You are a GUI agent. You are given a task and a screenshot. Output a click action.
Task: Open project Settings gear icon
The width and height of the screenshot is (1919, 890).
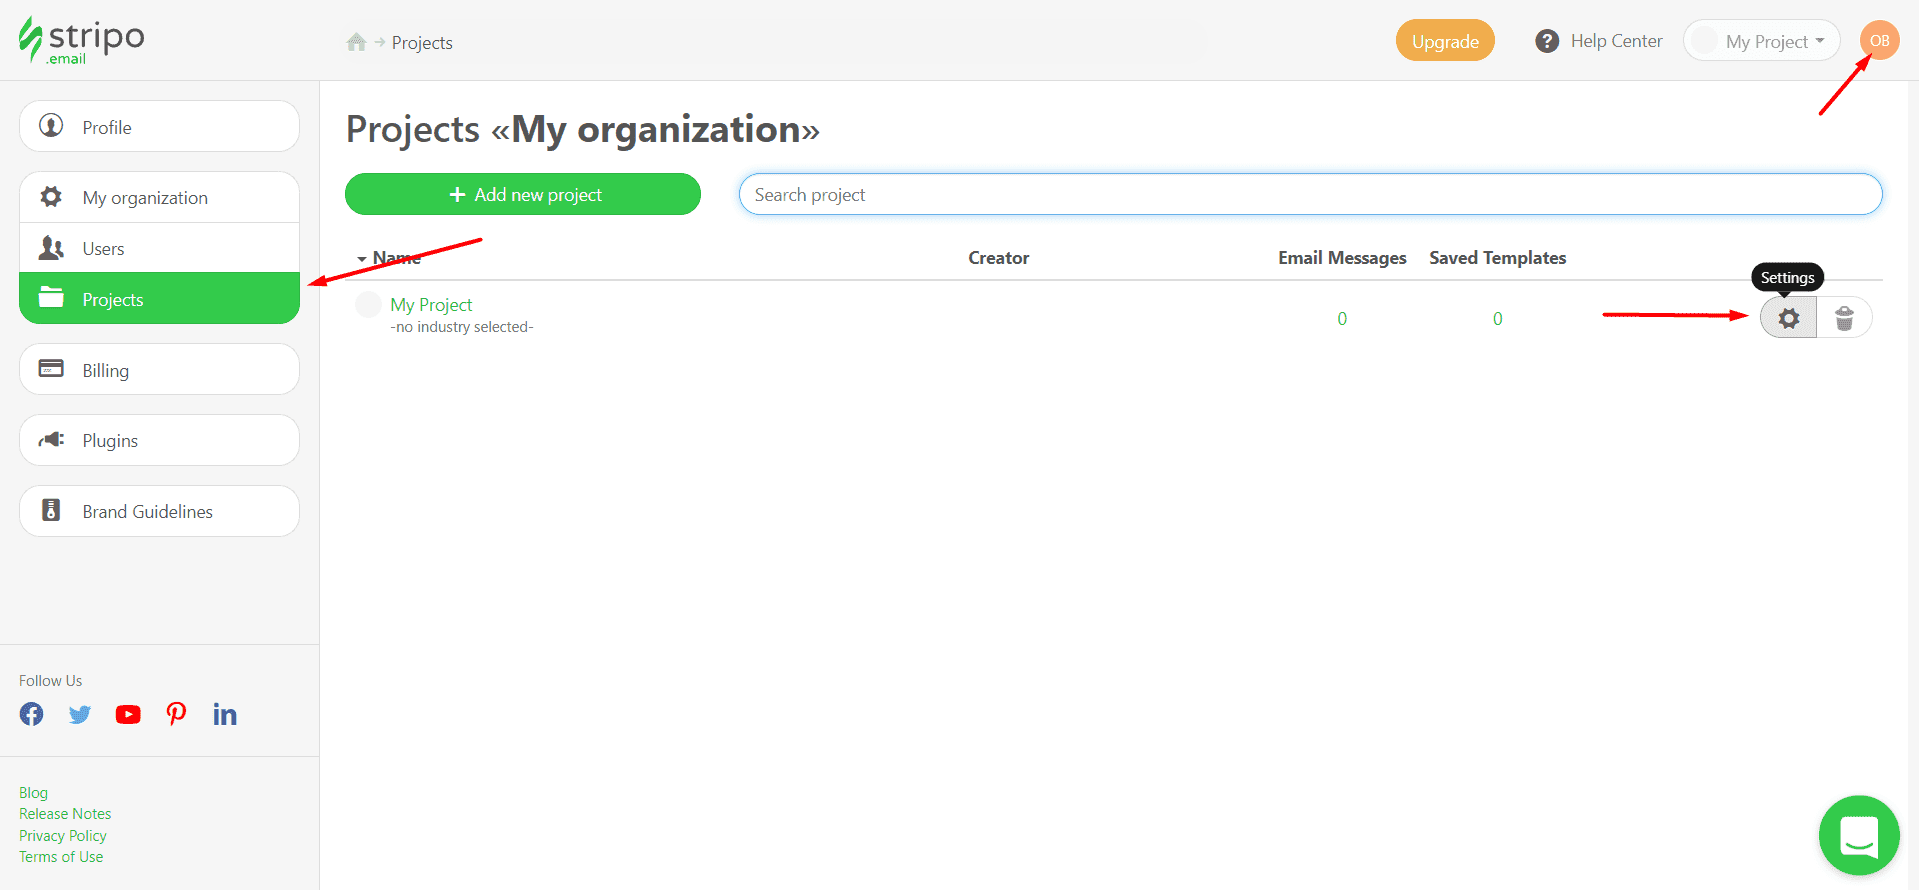point(1788,318)
